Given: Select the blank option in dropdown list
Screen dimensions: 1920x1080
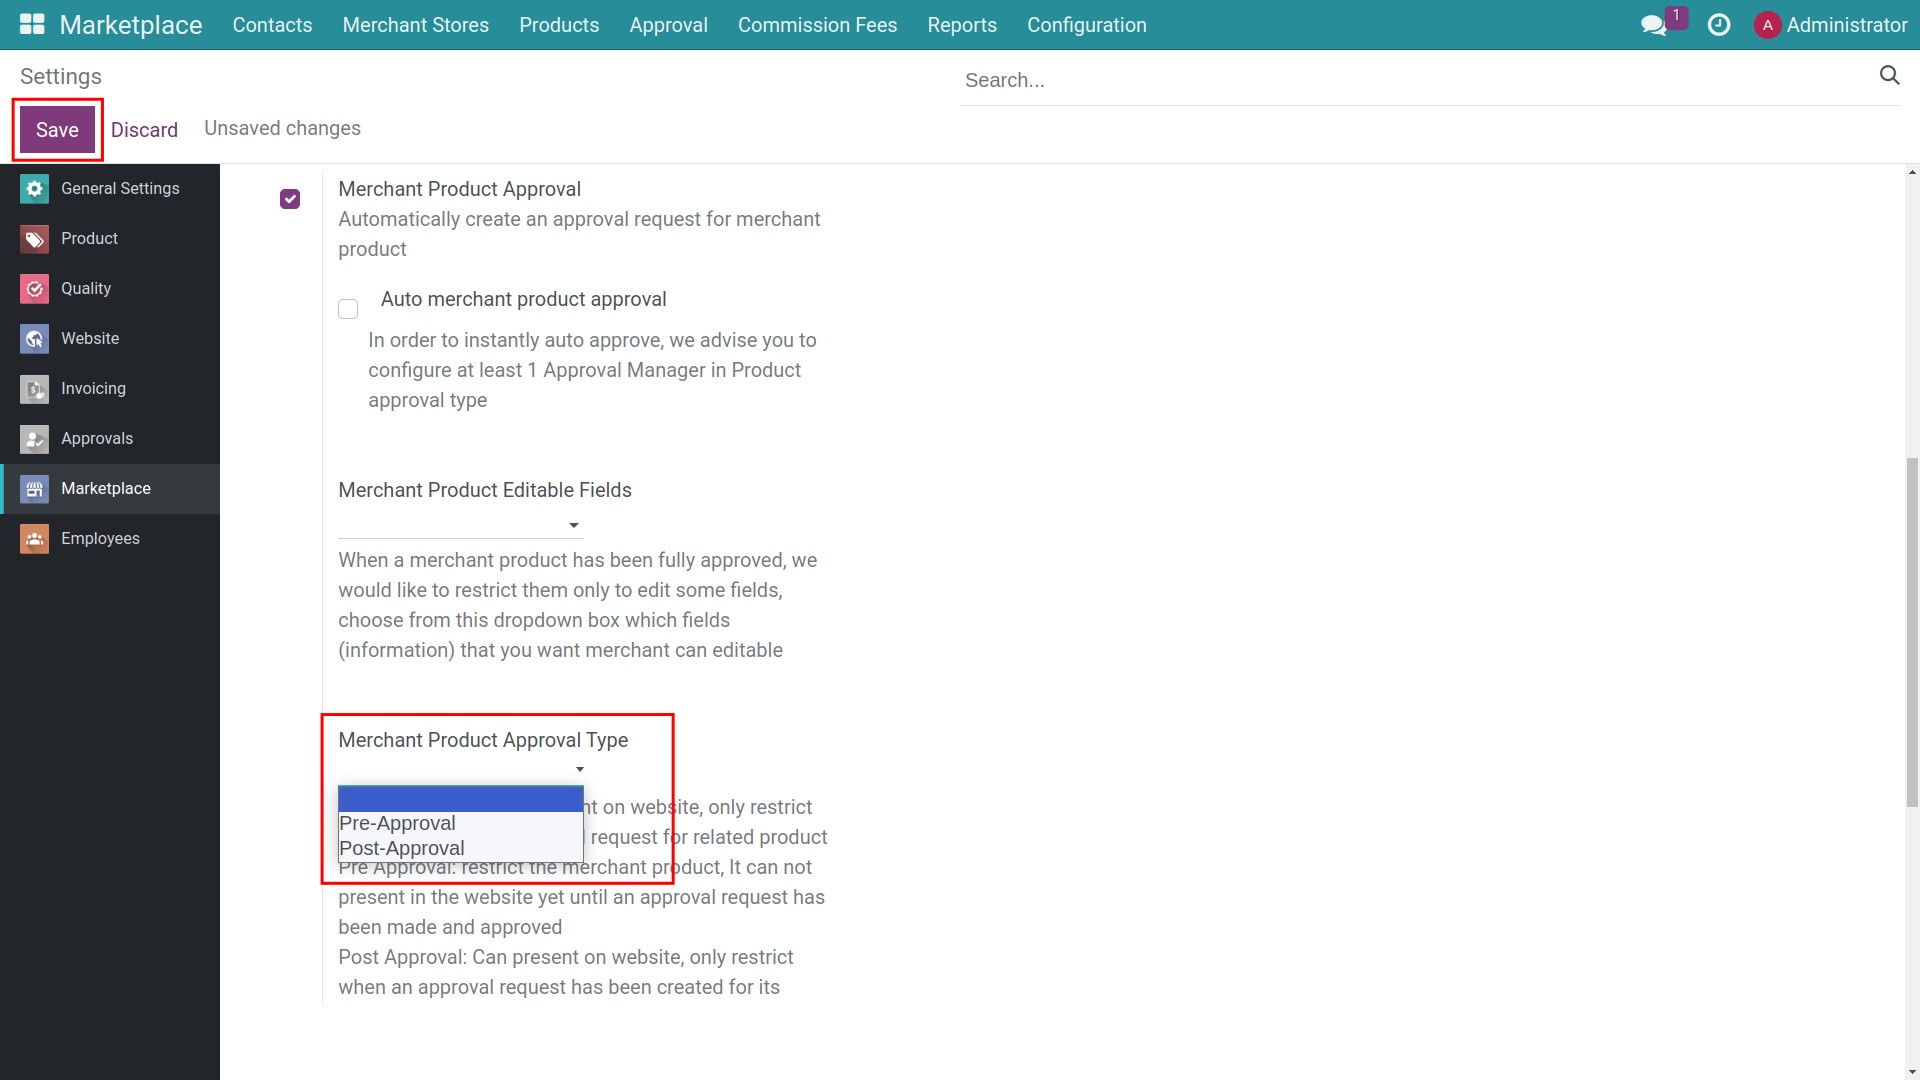Looking at the screenshot, I should [x=460, y=799].
